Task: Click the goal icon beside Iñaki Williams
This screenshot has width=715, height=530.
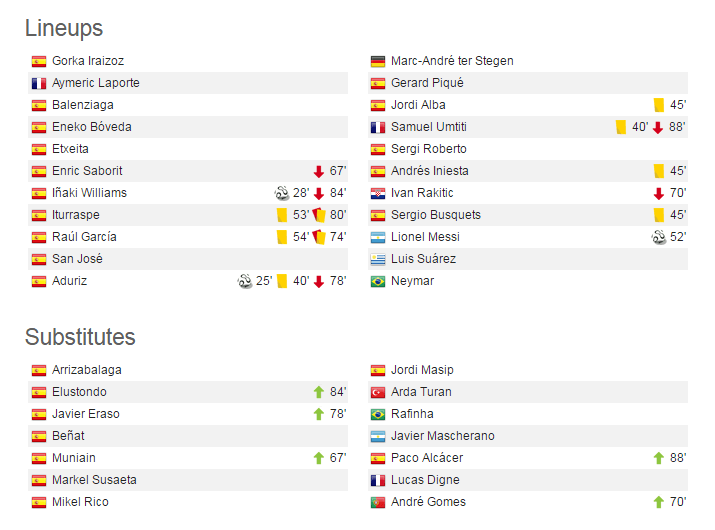Action: pyautogui.click(x=282, y=193)
